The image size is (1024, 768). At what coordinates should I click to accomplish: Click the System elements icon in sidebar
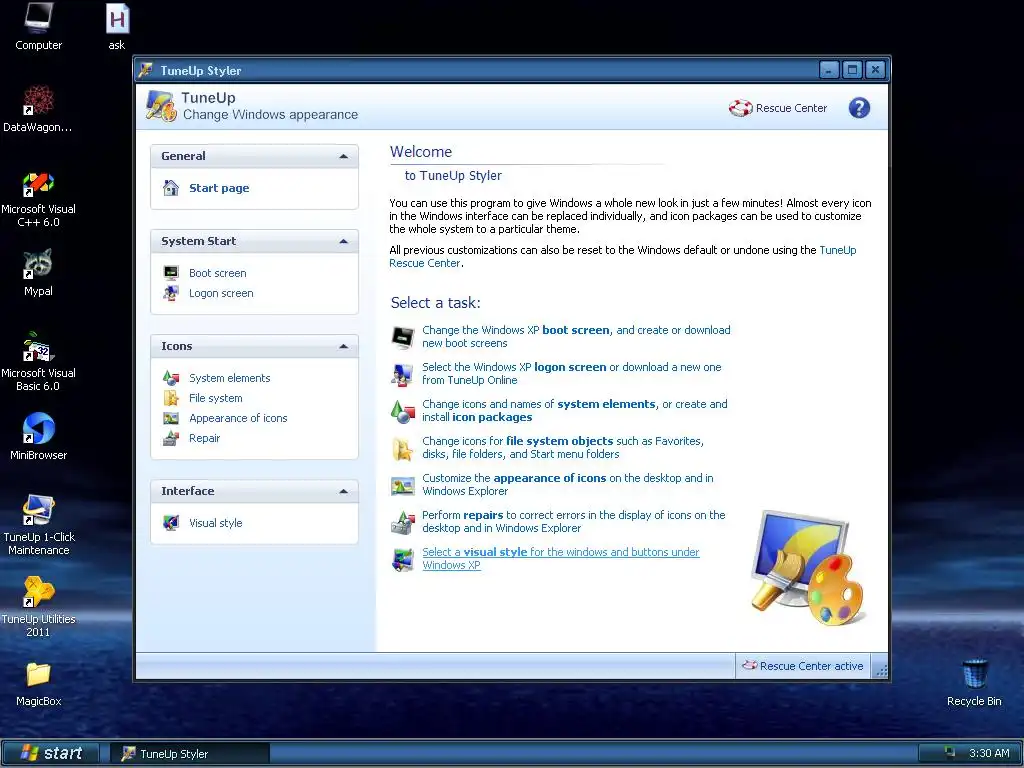pyautogui.click(x=171, y=378)
